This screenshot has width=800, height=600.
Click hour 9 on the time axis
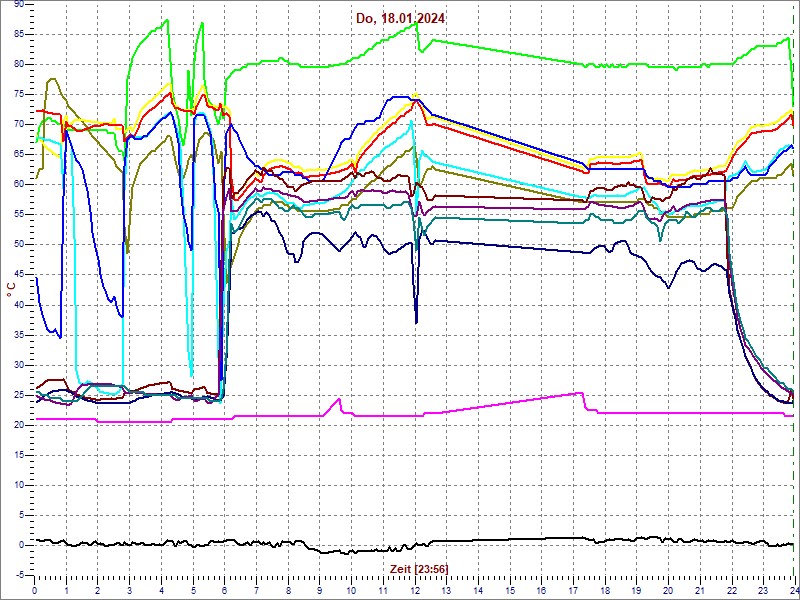coord(320,590)
